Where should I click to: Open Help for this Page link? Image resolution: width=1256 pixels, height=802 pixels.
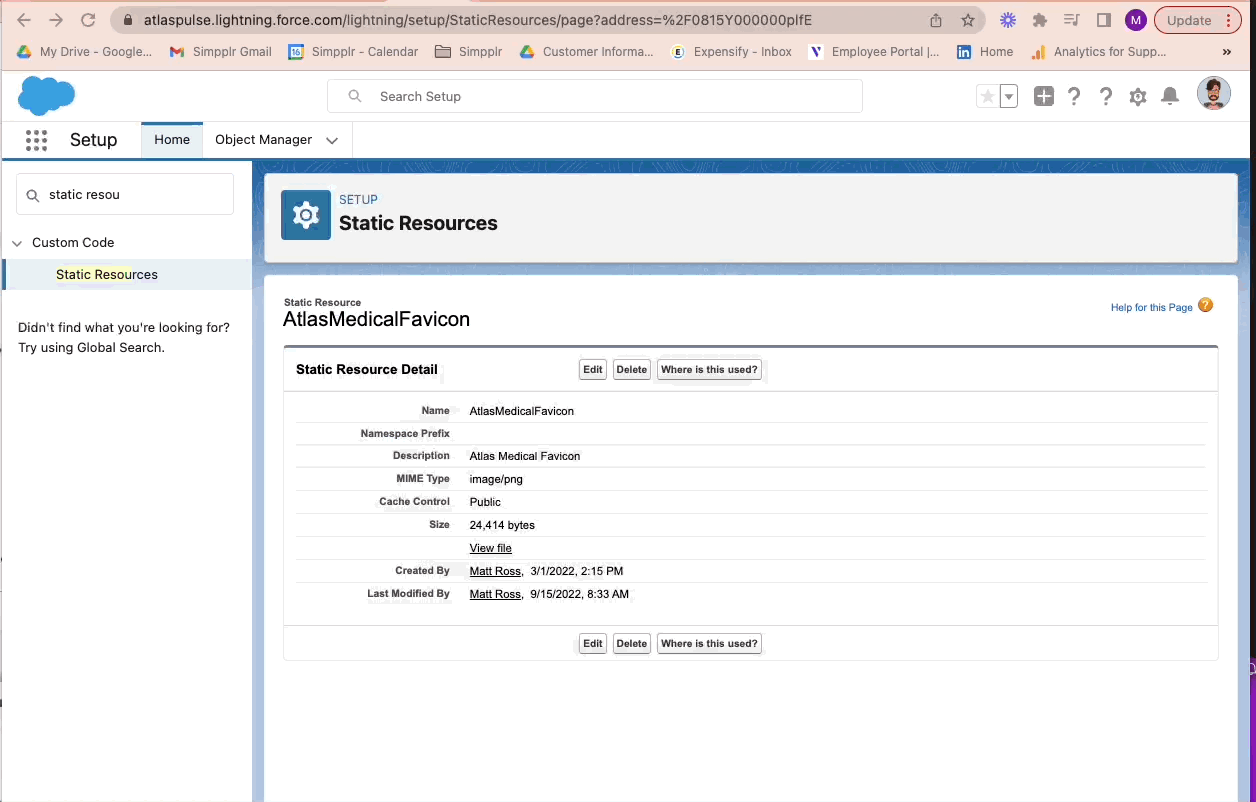[1152, 307]
